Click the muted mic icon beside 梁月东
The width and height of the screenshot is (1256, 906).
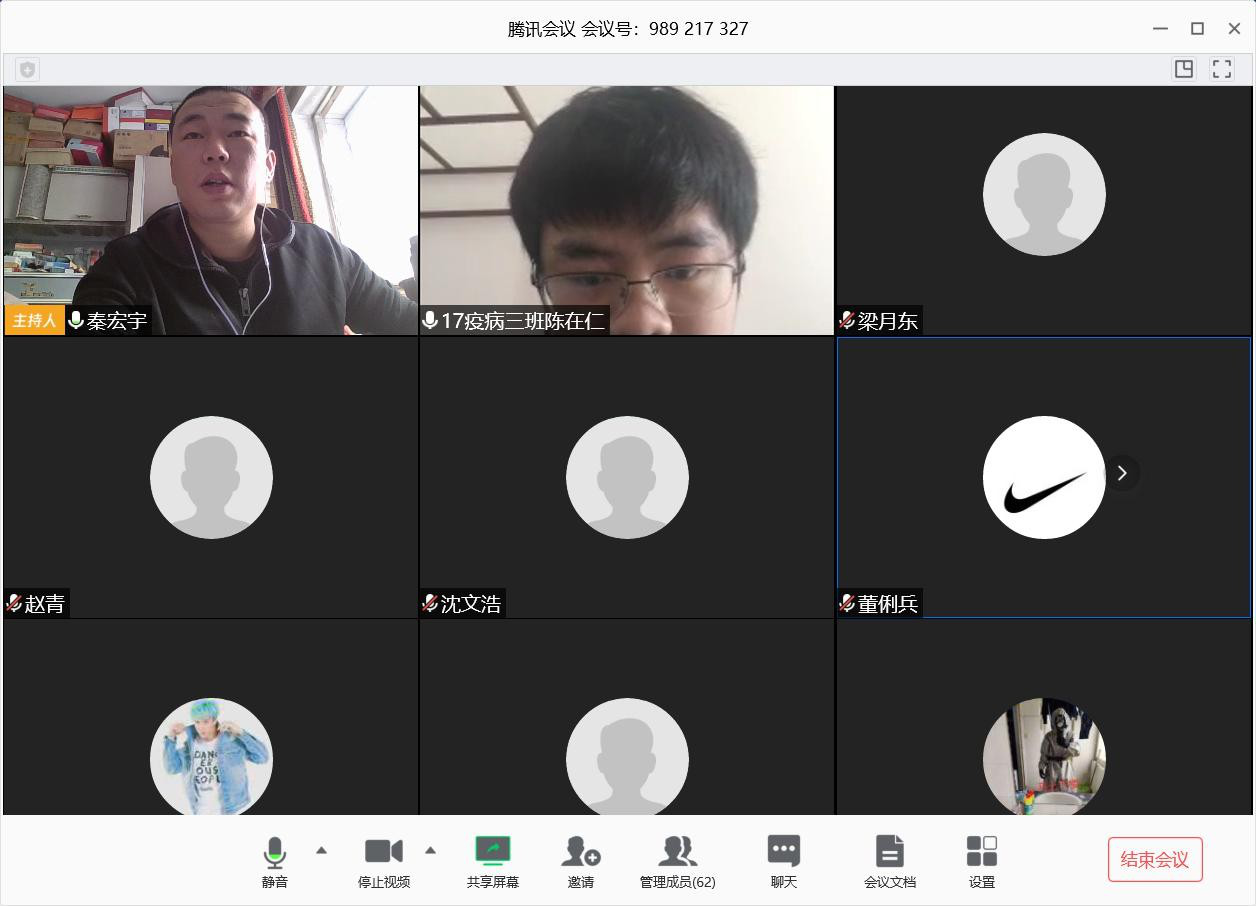coord(847,321)
